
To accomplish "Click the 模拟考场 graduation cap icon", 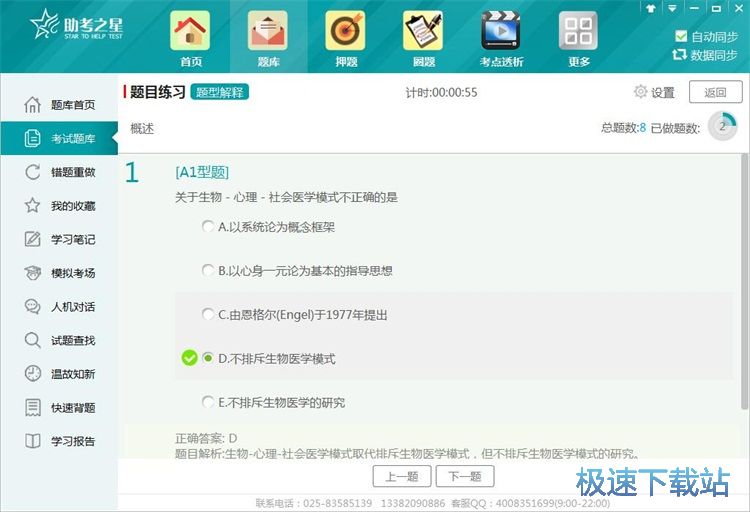I will [33, 273].
